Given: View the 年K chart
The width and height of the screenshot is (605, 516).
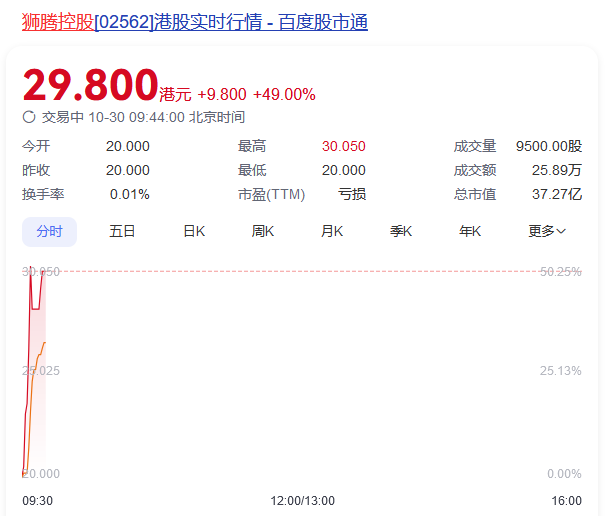Looking at the screenshot, I should tap(470, 231).
